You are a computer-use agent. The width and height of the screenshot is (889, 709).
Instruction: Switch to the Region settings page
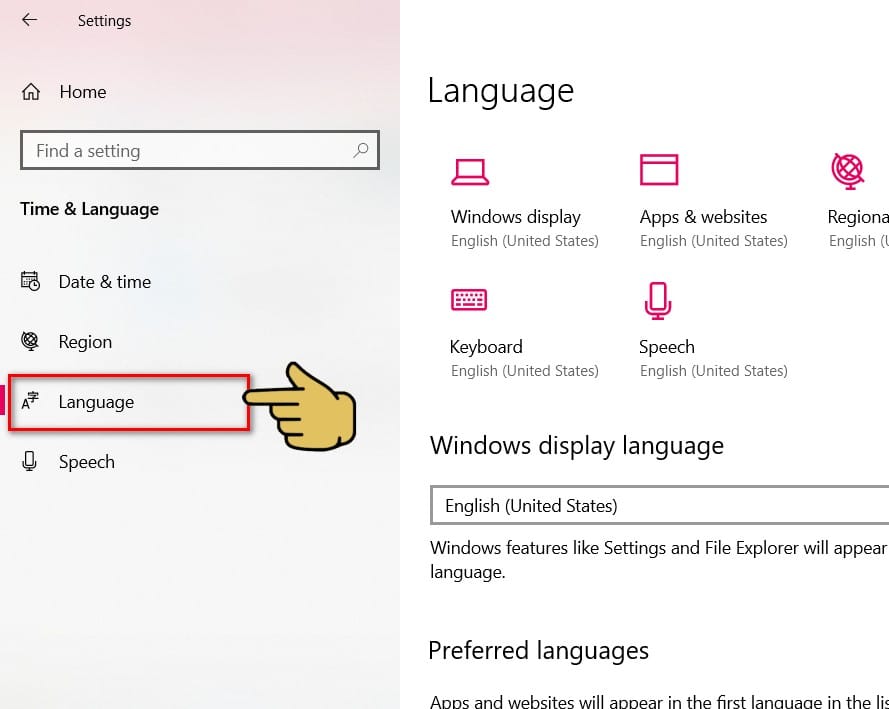click(x=85, y=342)
